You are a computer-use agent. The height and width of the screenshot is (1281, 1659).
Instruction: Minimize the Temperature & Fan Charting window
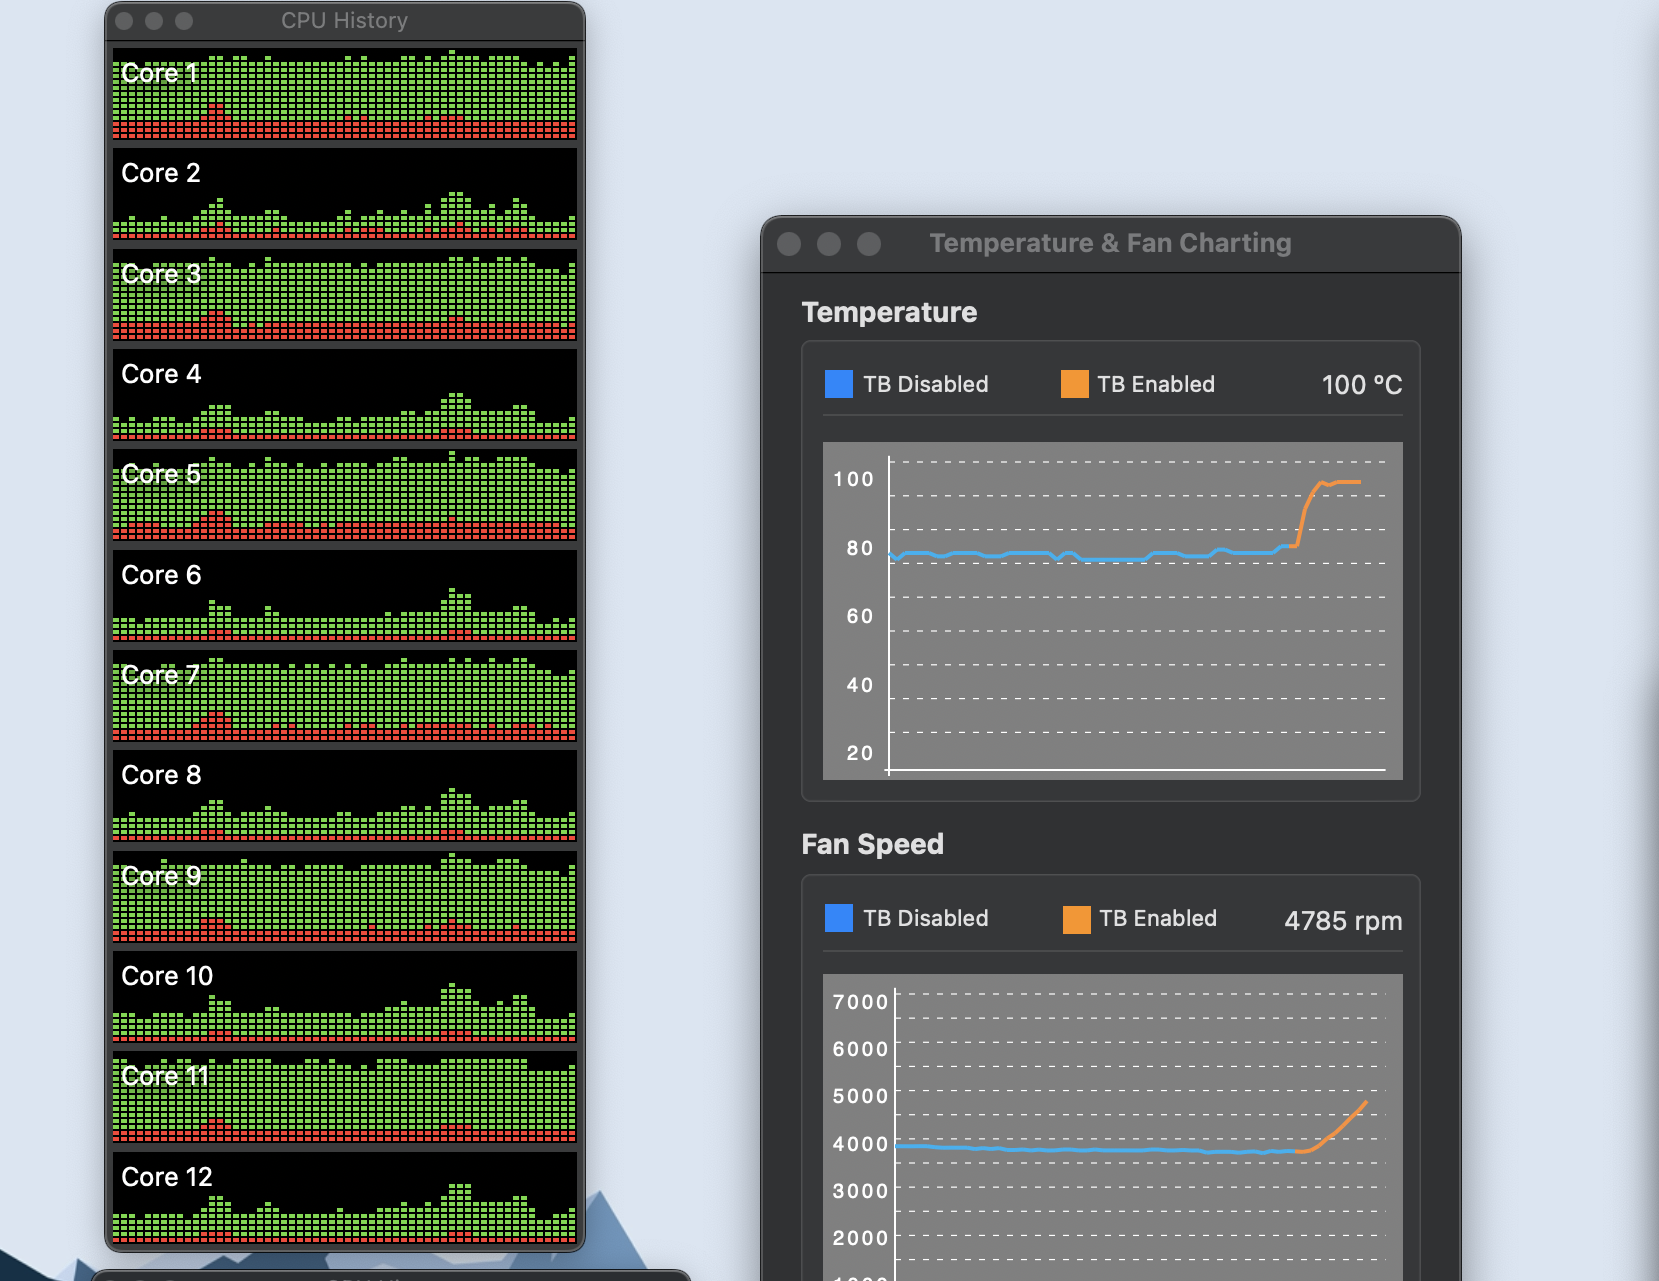829,244
